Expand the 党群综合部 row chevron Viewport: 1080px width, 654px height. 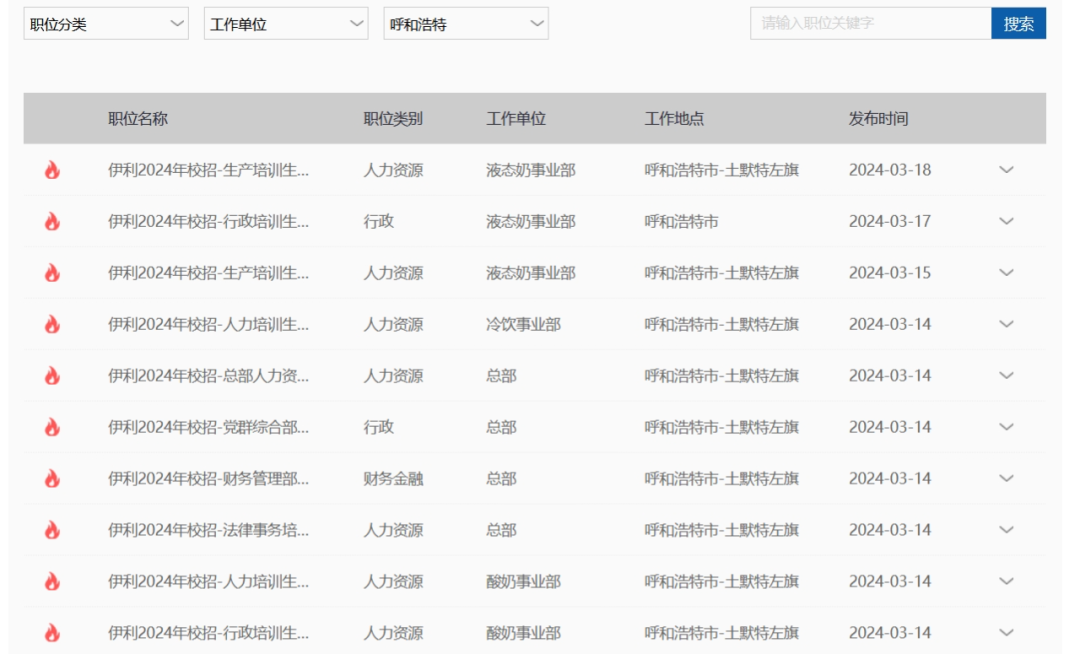(1006, 428)
